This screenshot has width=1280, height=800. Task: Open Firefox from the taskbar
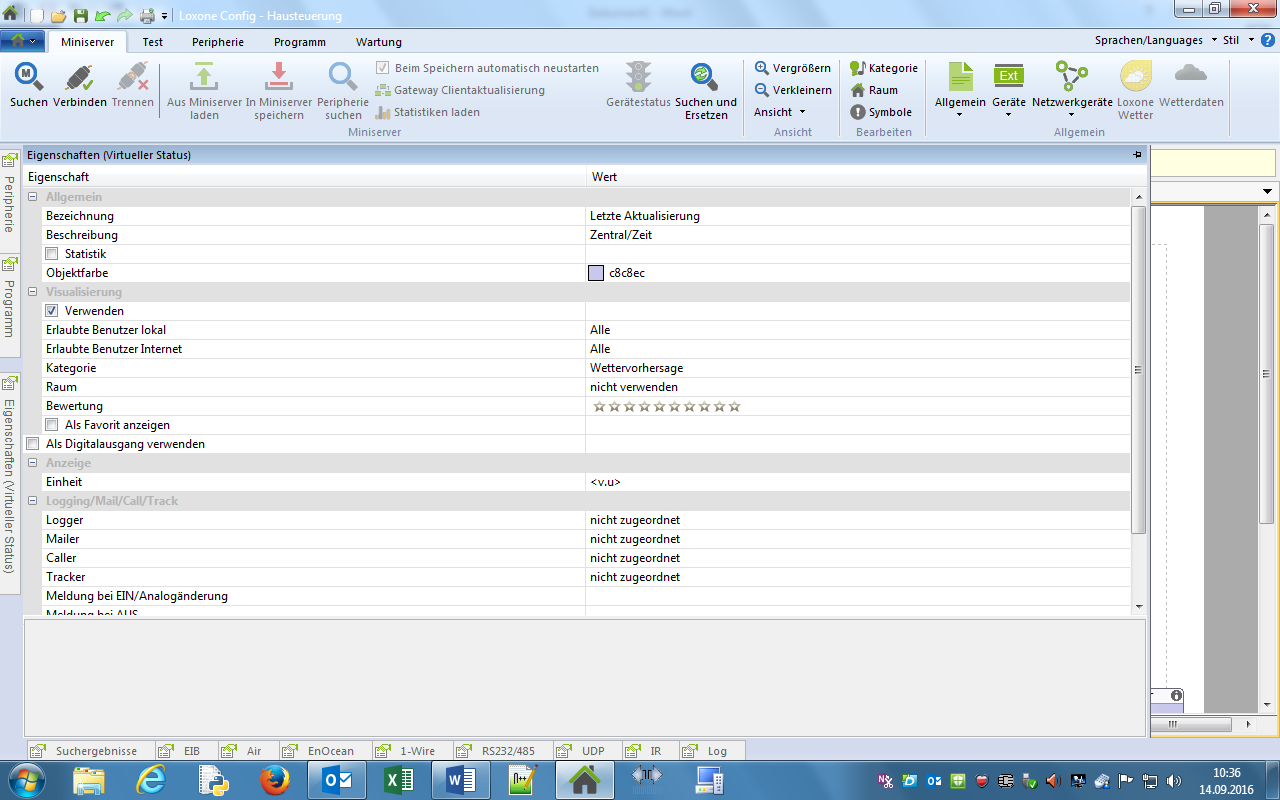275,780
